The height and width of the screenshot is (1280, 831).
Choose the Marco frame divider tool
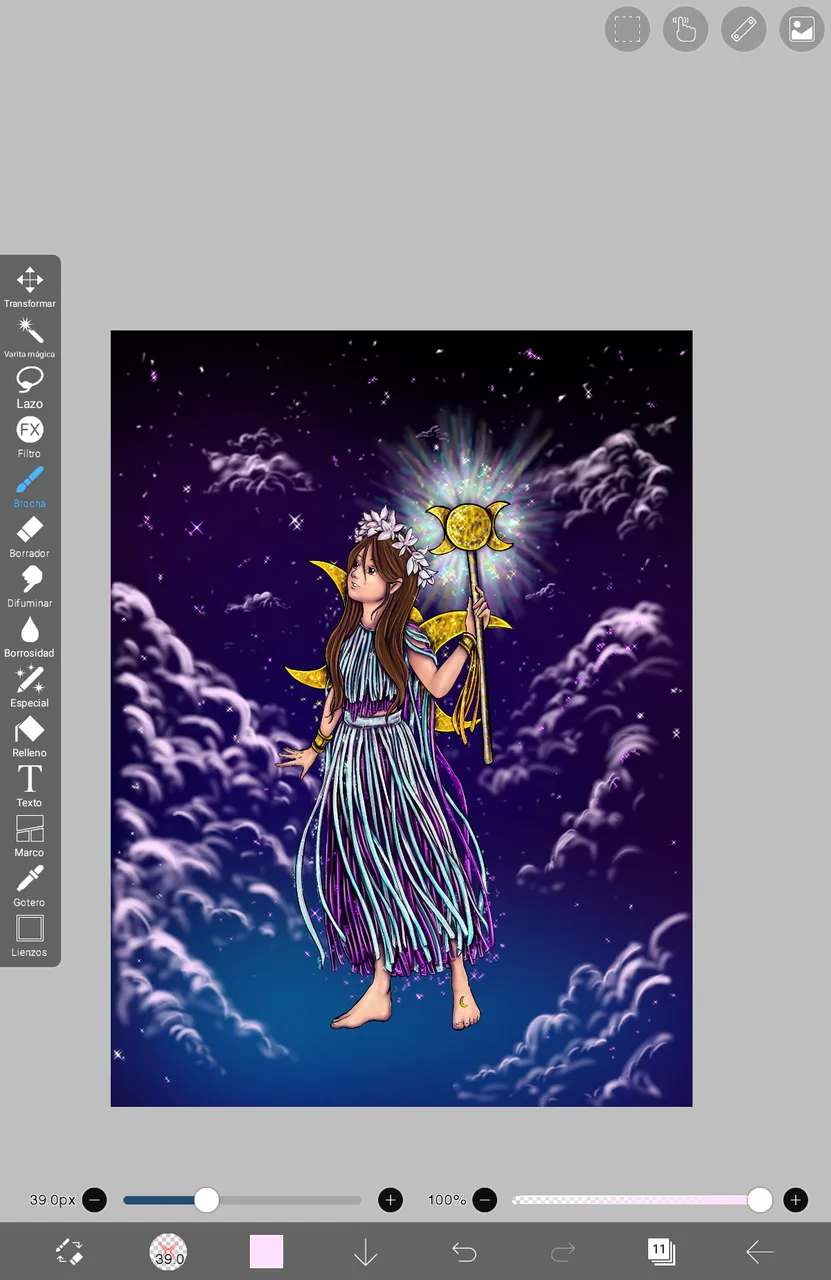pos(29,836)
